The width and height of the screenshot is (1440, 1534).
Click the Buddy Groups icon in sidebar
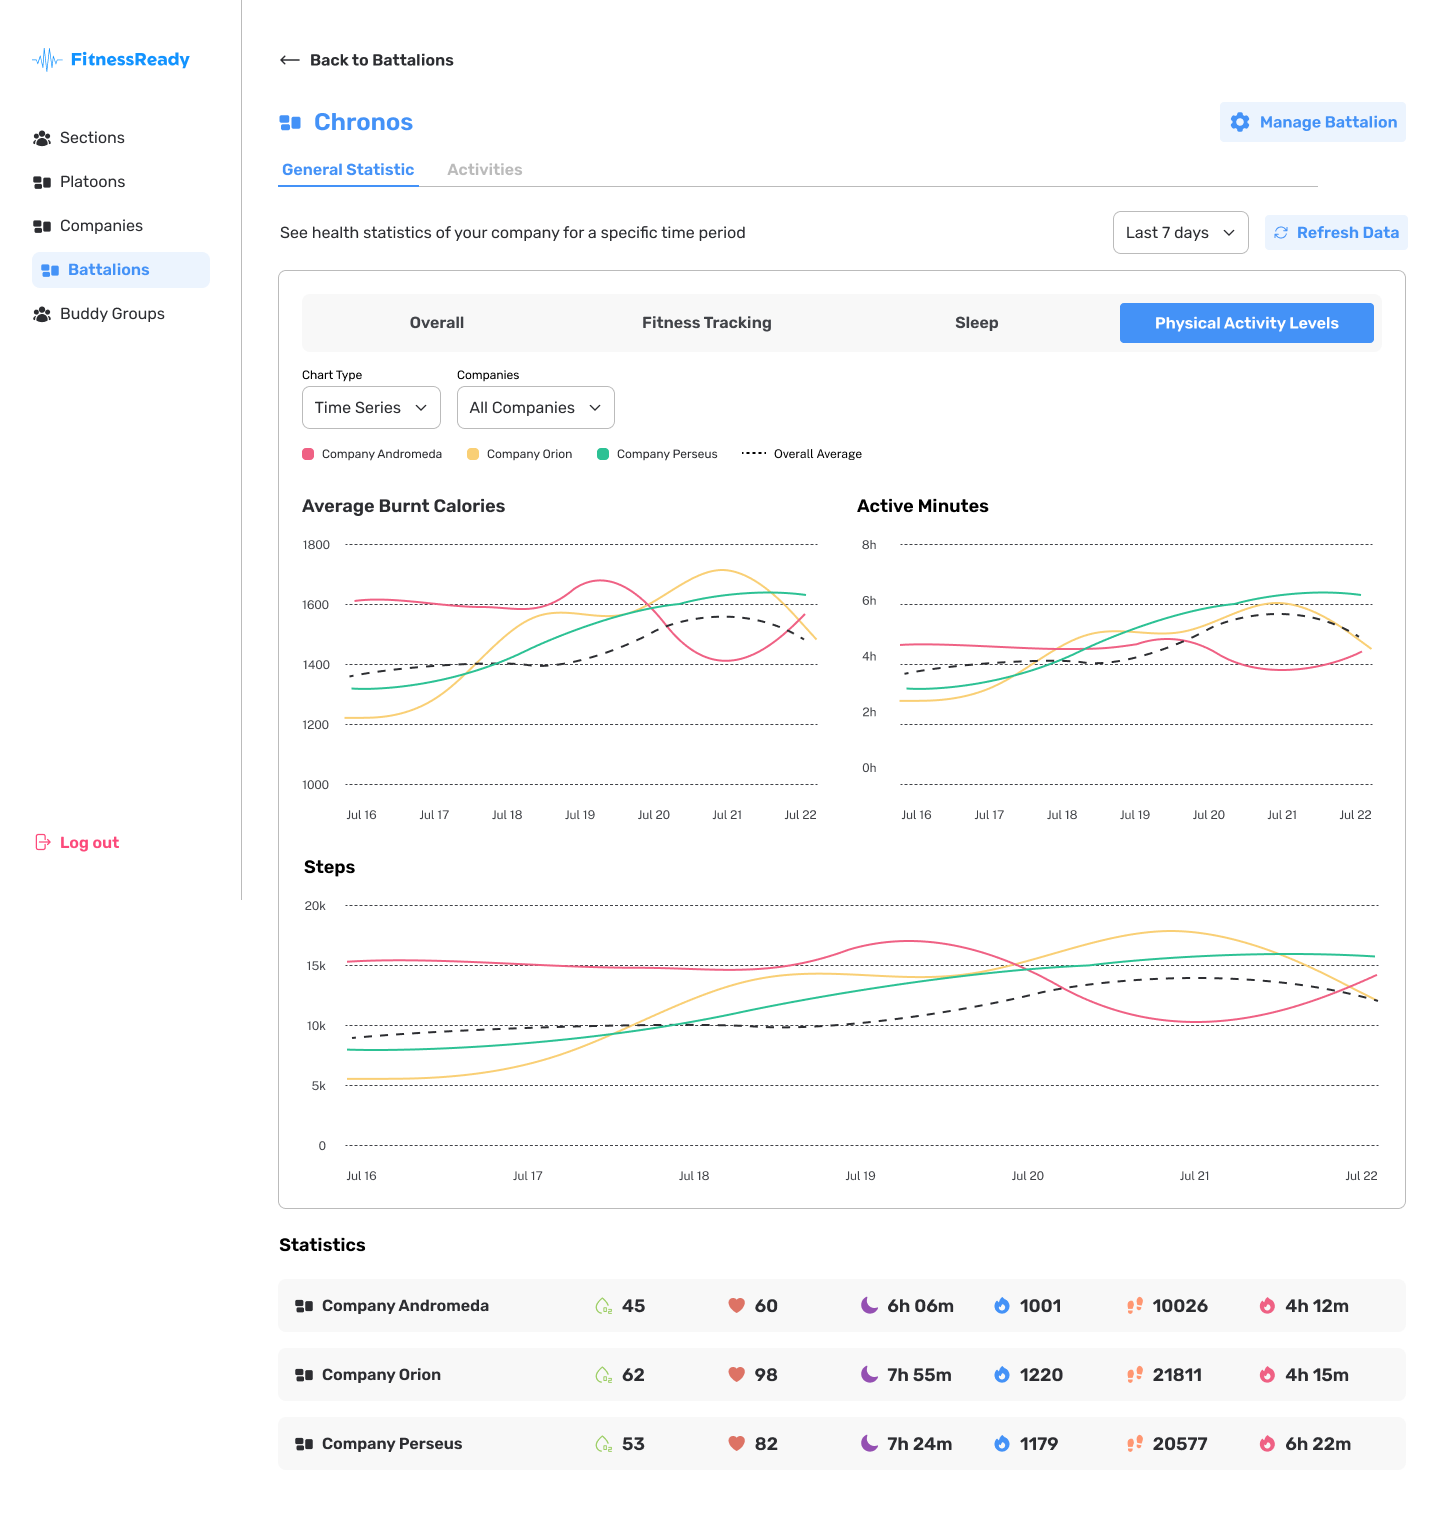coord(42,314)
